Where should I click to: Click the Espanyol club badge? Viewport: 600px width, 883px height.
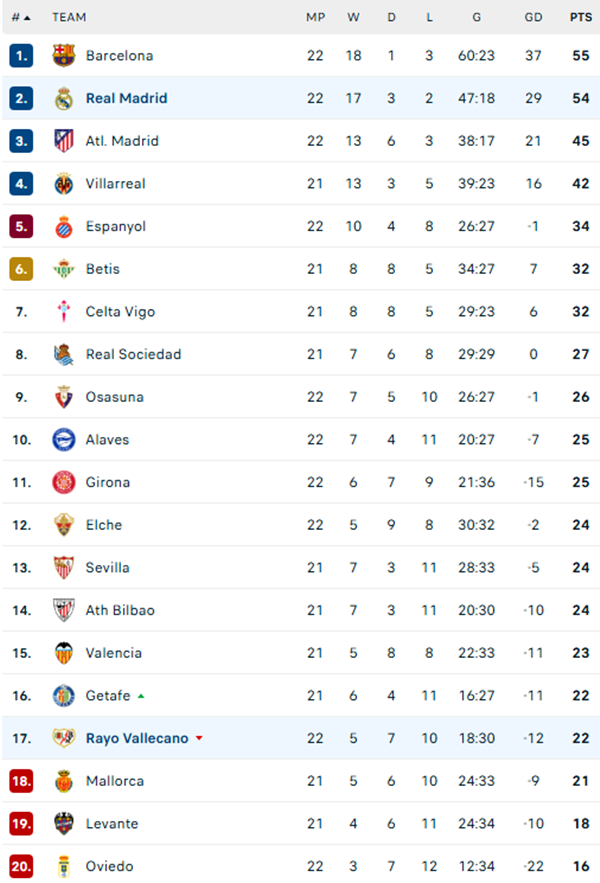click(x=64, y=227)
